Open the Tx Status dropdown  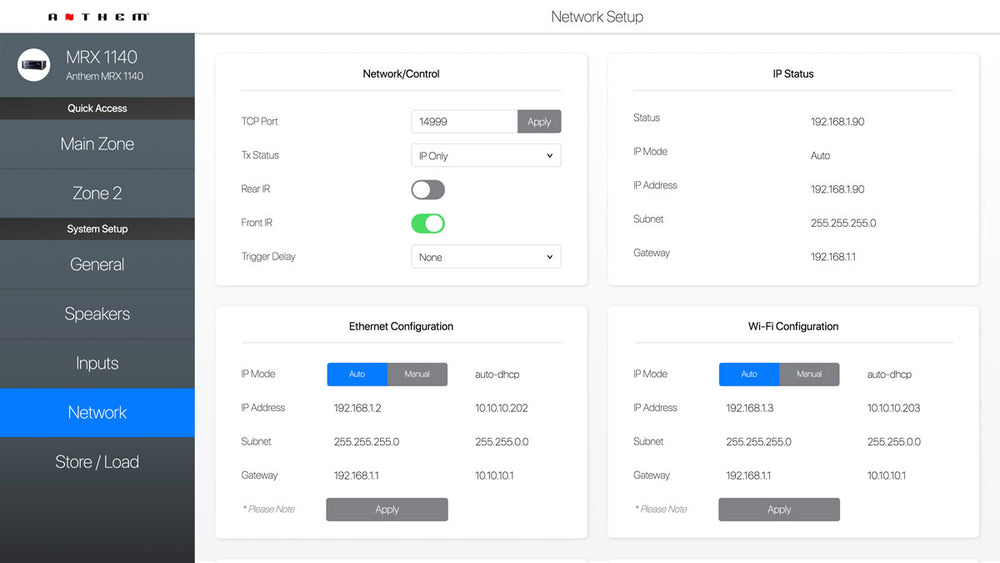coord(485,156)
